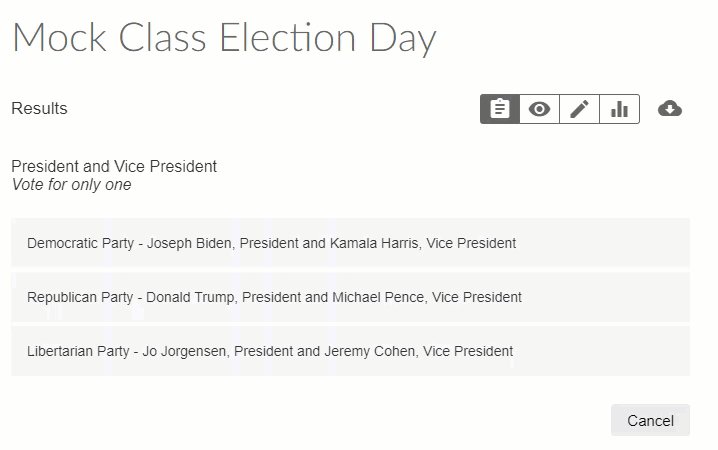The height and width of the screenshot is (450, 718).
Task: Click the President and Vice President heading
Action: point(114,166)
